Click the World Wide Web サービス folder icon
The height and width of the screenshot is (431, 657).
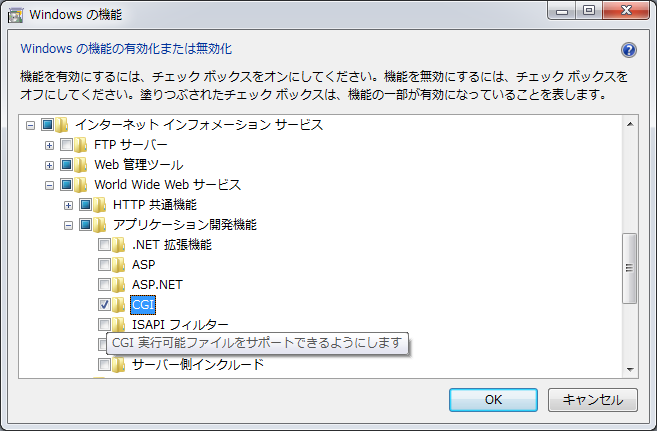coord(80,185)
